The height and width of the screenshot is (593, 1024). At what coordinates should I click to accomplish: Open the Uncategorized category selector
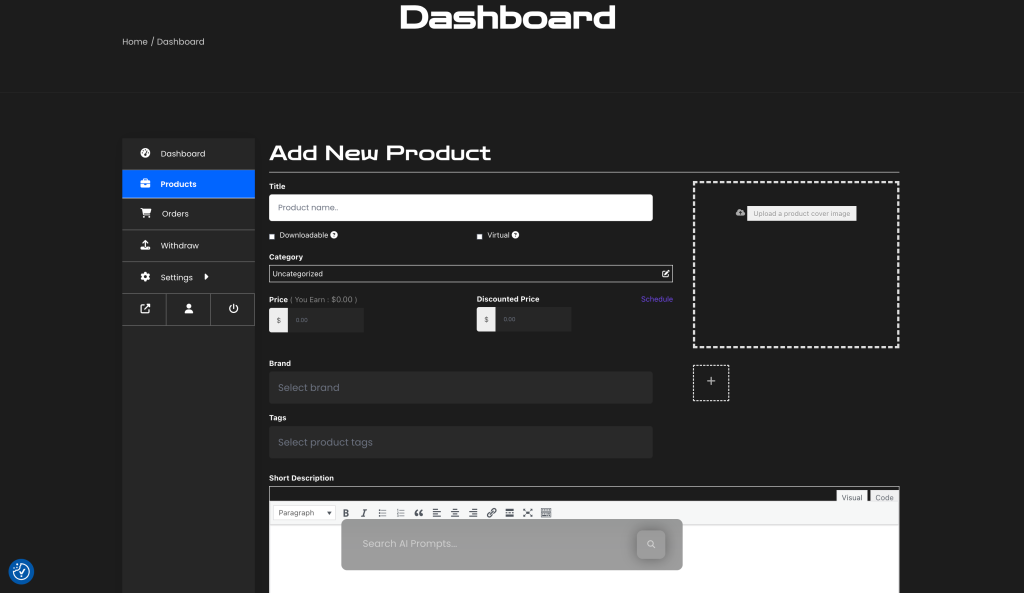click(x=470, y=273)
